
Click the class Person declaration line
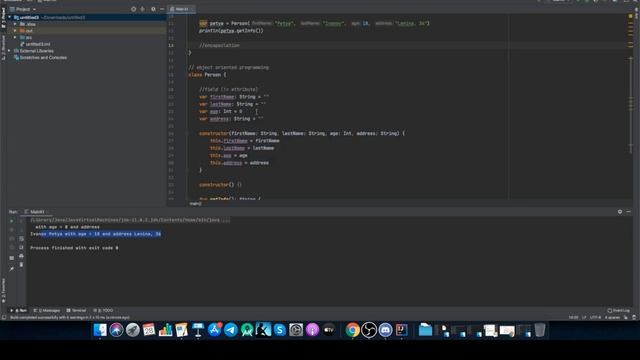pyautogui.click(x=207, y=75)
